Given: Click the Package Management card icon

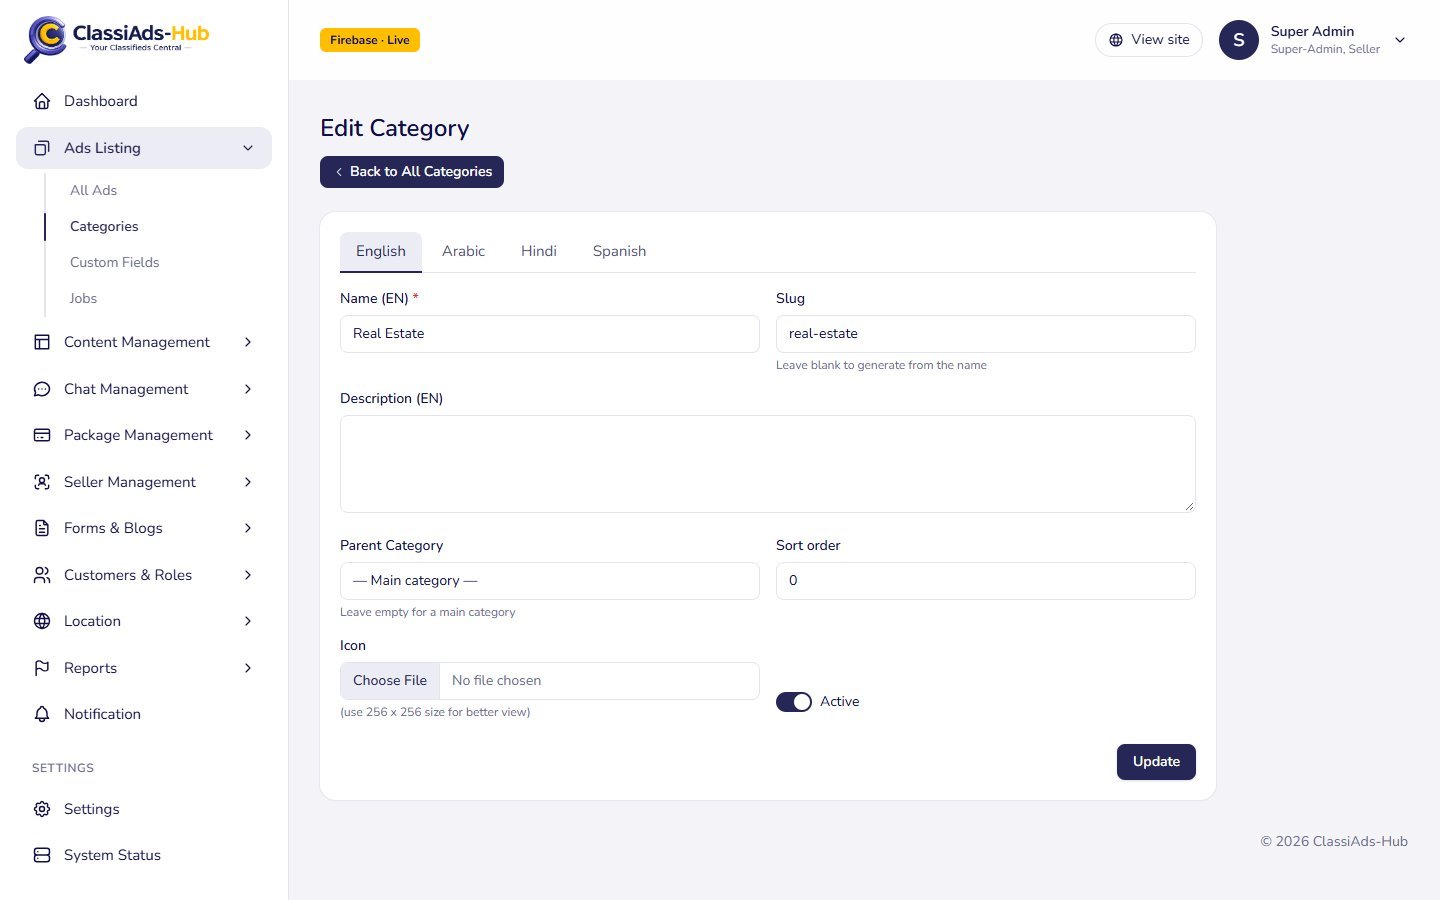Looking at the screenshot, I should pos(42,435).
